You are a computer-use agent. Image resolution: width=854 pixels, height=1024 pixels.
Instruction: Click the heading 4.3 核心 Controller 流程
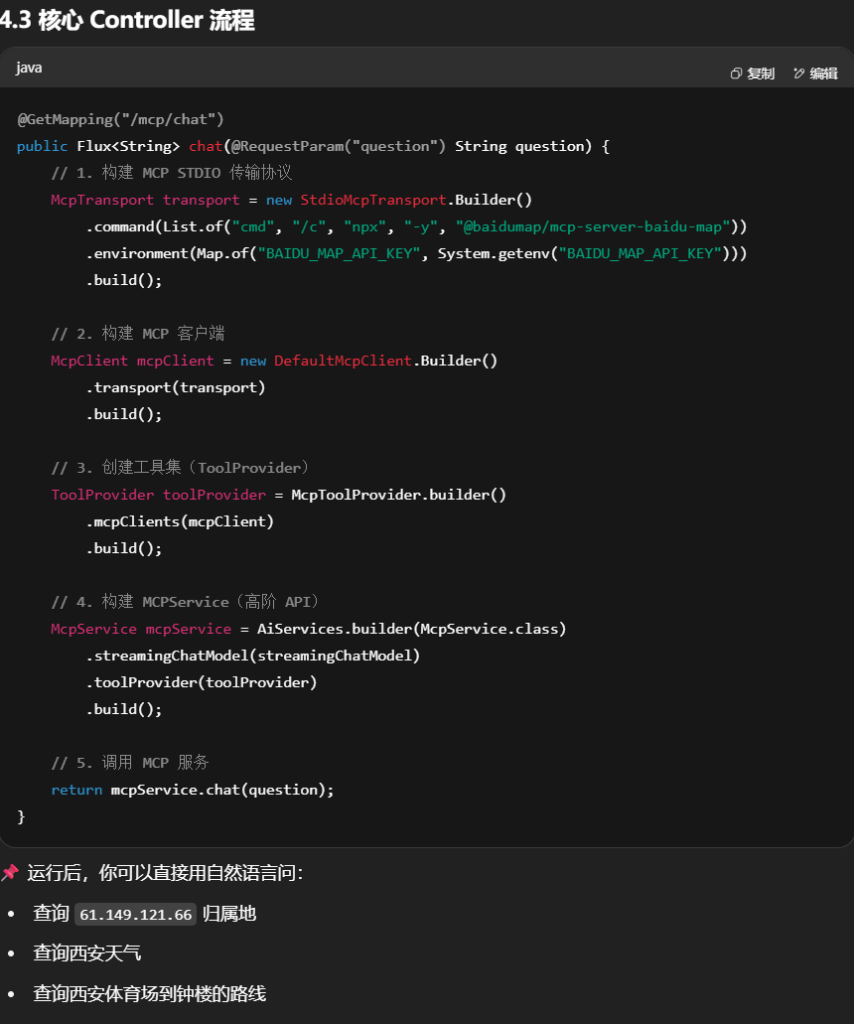[127, 20]
